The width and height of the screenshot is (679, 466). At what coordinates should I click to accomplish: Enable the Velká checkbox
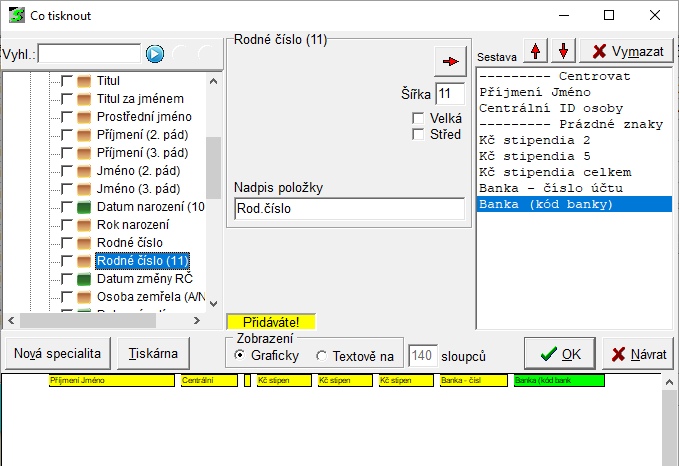419,118
